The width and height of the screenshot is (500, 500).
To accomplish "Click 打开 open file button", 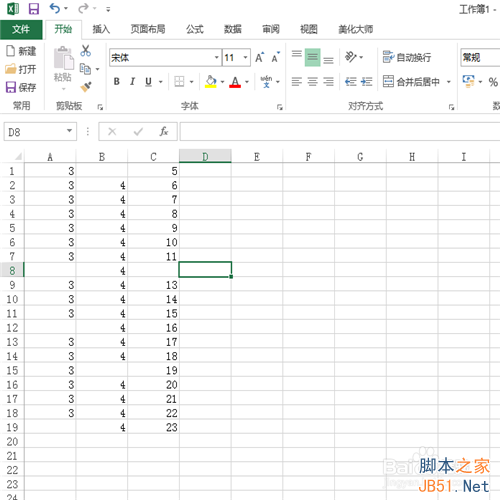I will click(x=21, y=69).
